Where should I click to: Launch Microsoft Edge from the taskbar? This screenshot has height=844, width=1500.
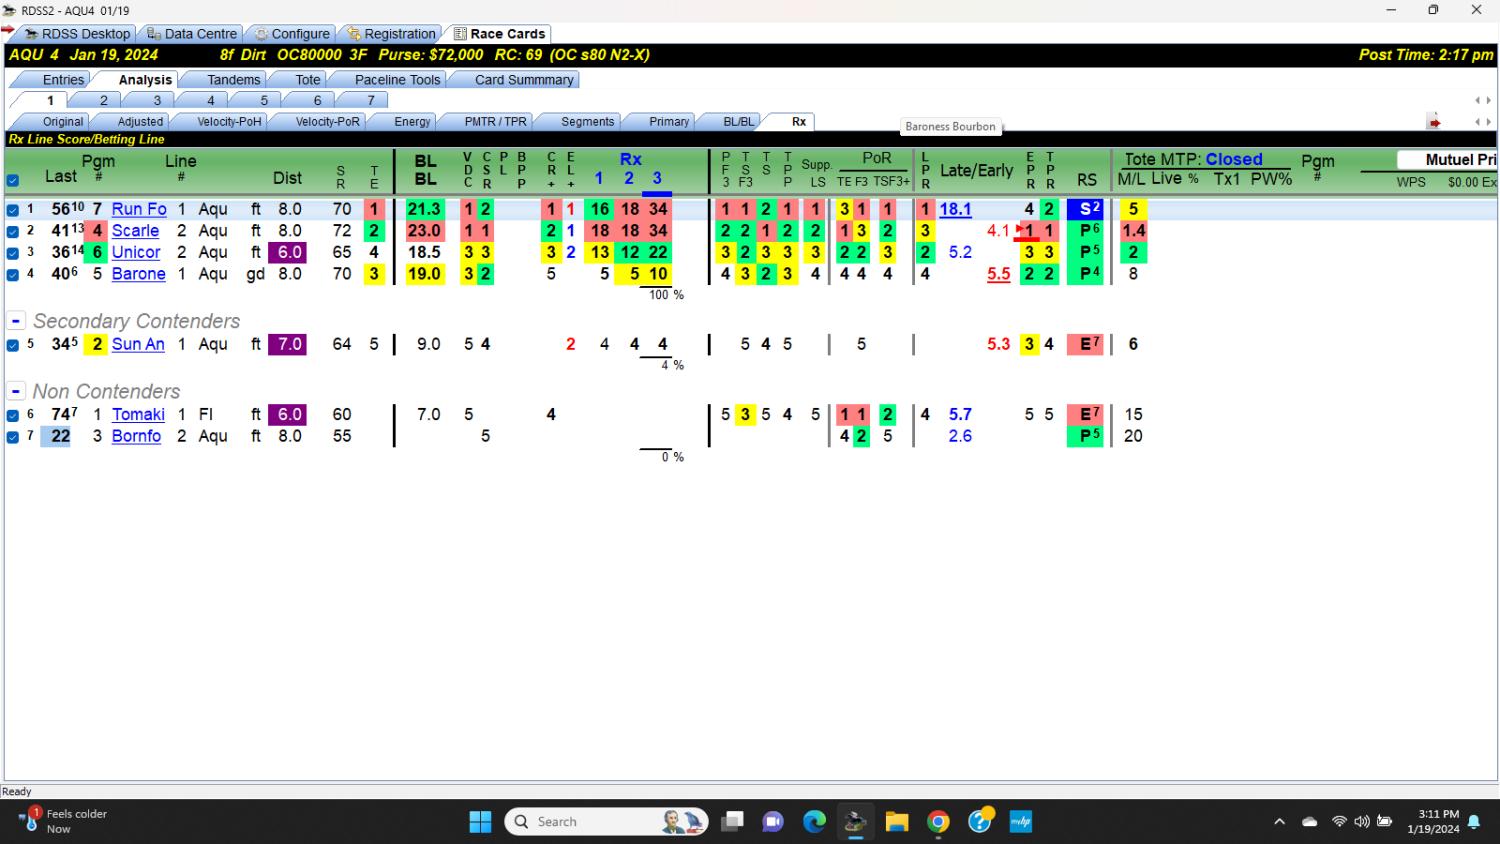click(815, 822)
